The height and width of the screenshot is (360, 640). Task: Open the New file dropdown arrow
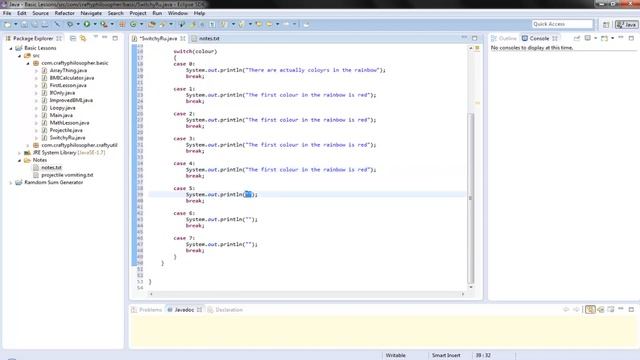pyautogui.click(x=16, y=24)
